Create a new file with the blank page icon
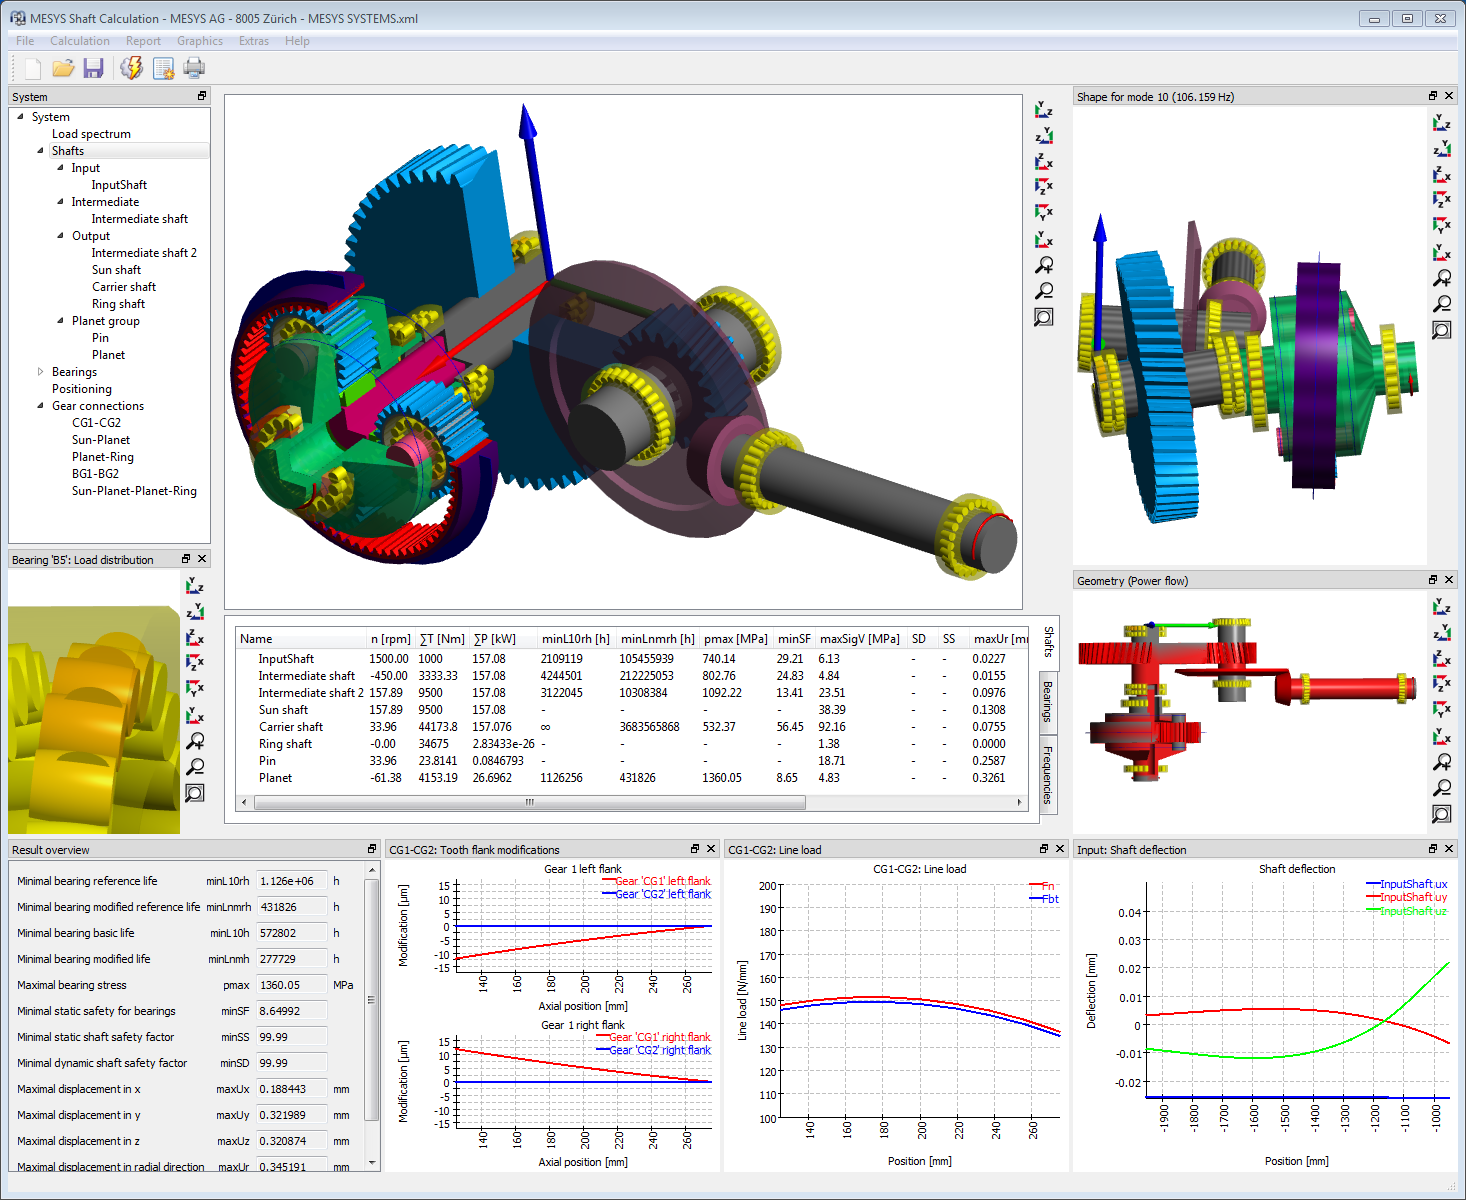Image resolution: width=1466 pixels, height=1200 pixels. (x=33, y=68)
